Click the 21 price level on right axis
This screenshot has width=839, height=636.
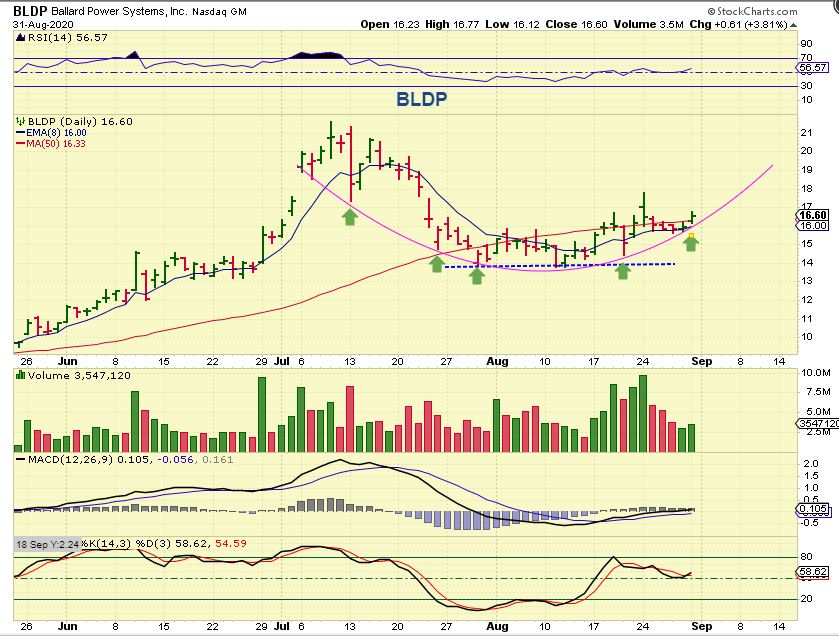(x=806, y=133)
